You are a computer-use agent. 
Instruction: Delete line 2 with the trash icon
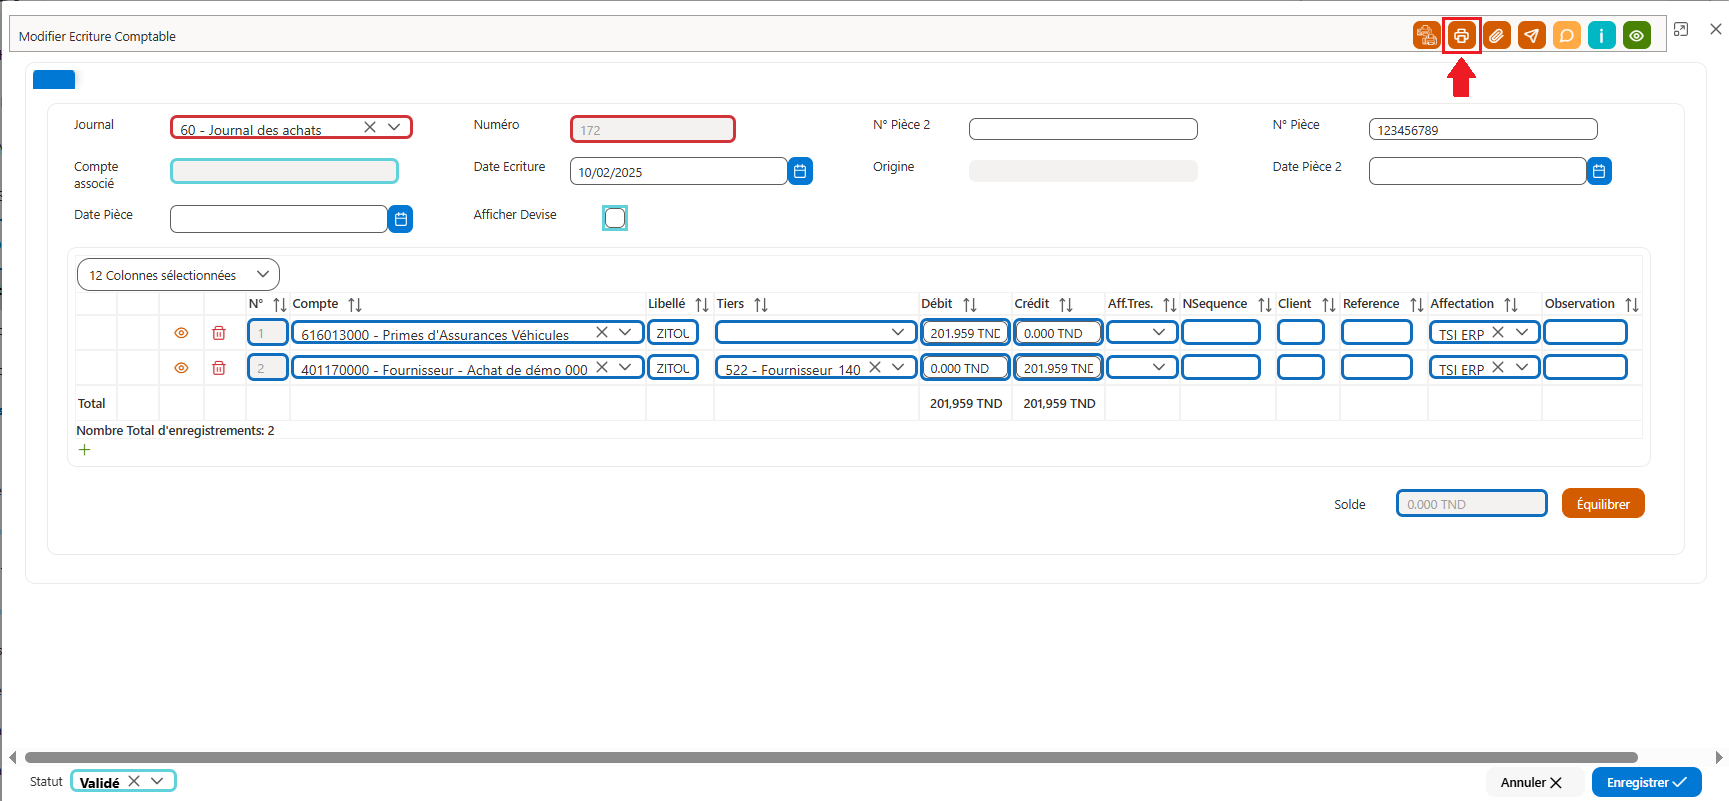(x=219, y=368)
